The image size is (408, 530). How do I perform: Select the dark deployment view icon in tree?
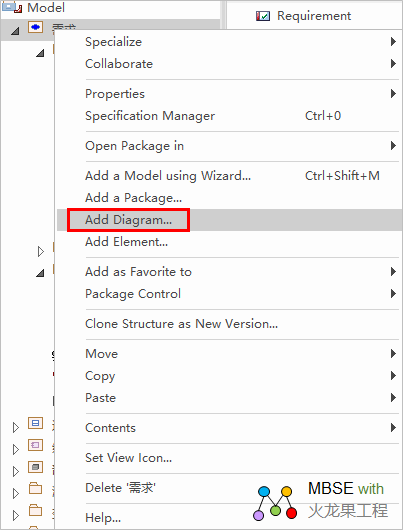click(x=35, y=467)
